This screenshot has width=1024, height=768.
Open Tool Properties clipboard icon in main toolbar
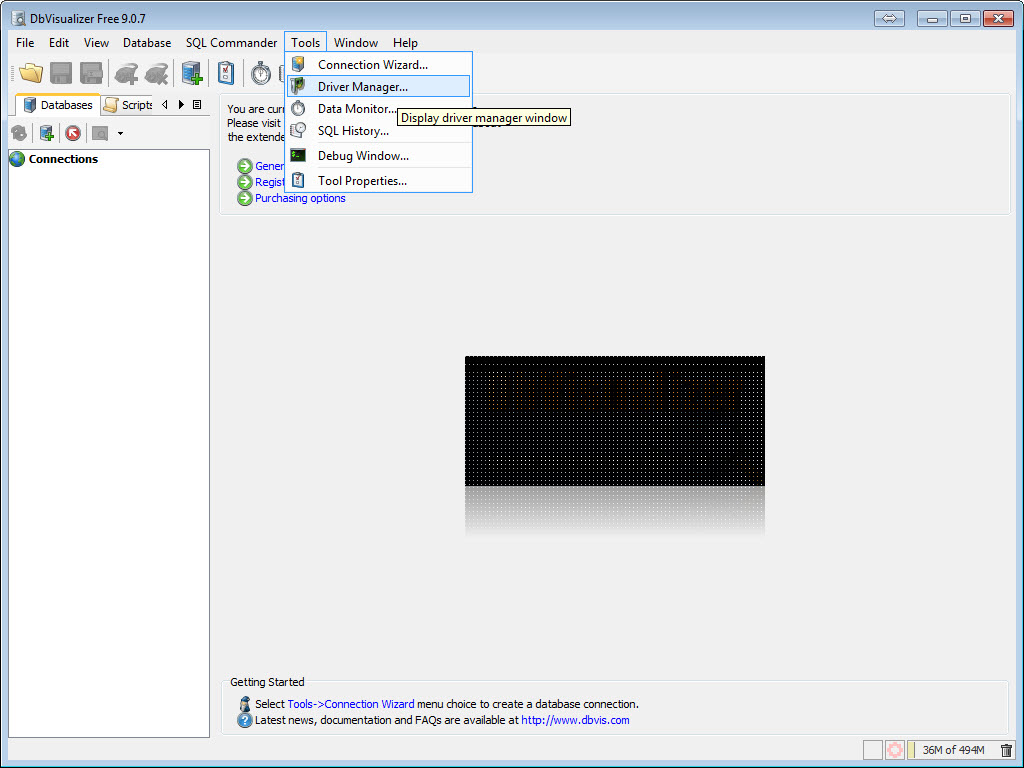(x=226, y=73)
